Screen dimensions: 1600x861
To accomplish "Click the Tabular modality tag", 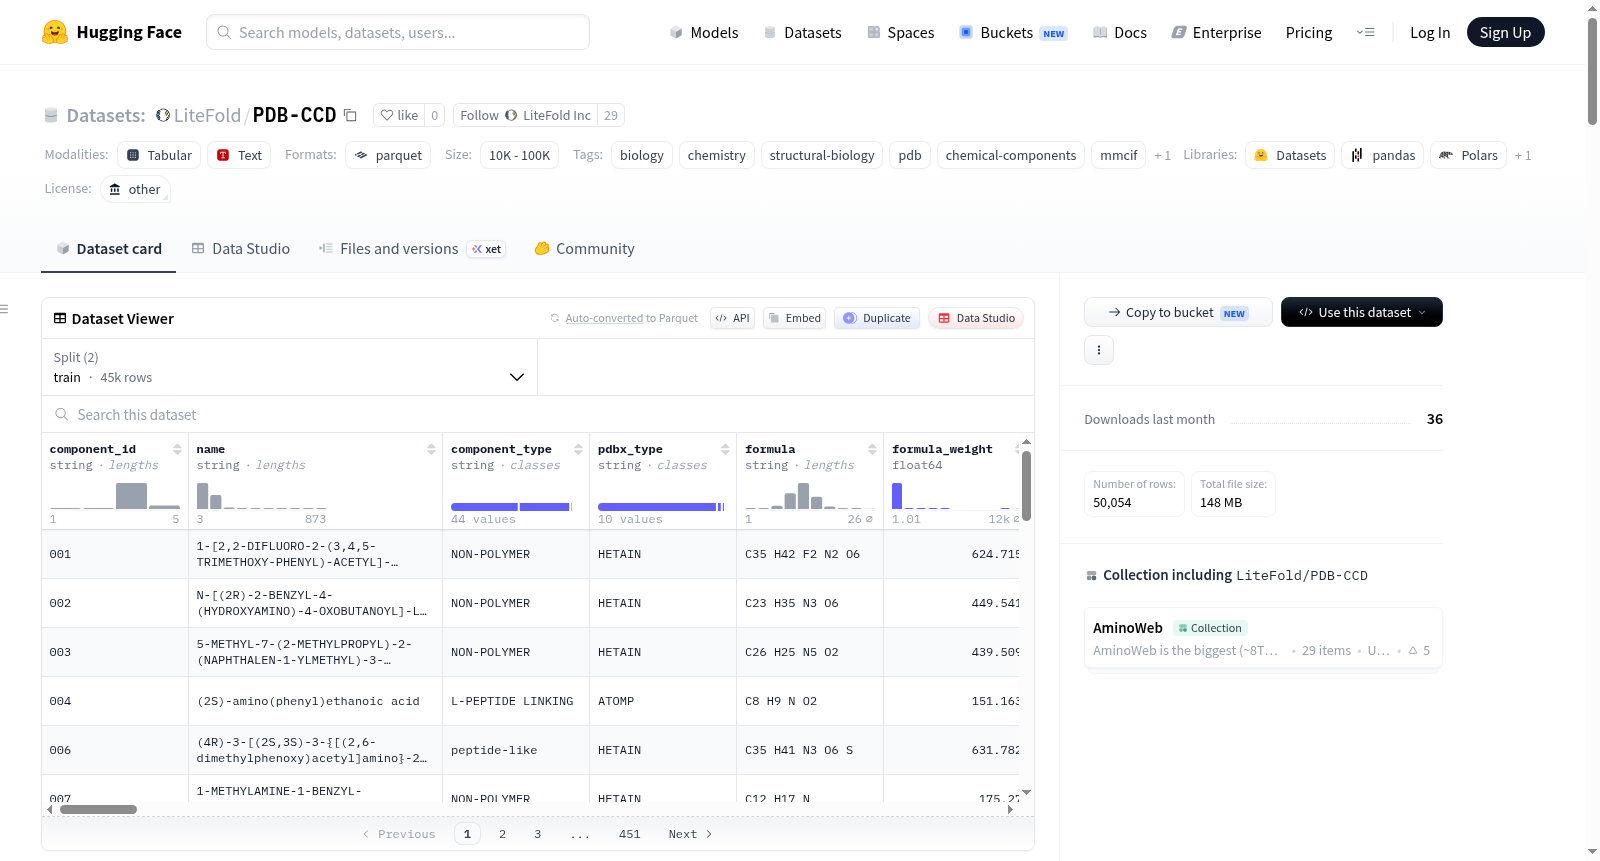I will (x=159, y=155).
